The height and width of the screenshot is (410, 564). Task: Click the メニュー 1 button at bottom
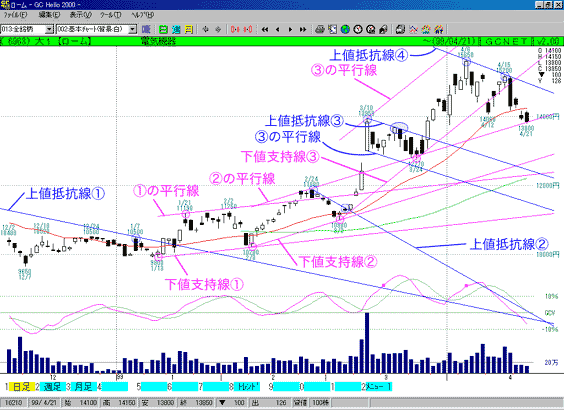(379, 387)
